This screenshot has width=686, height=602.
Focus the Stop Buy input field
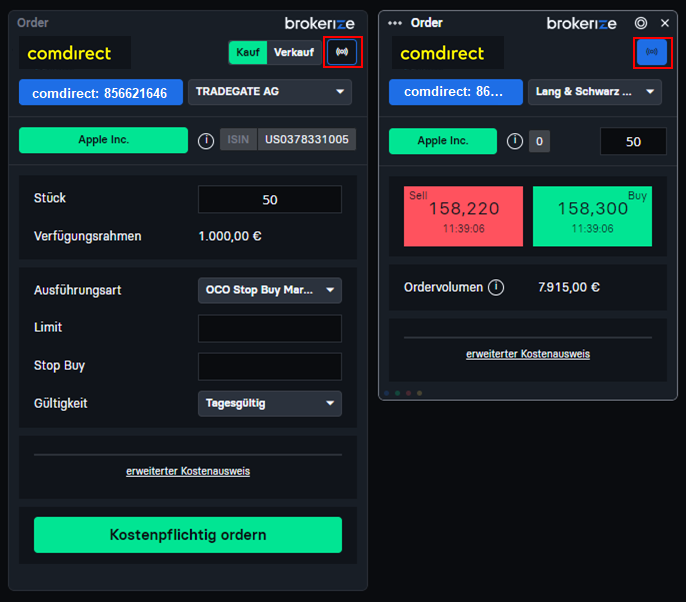[270, 366]
